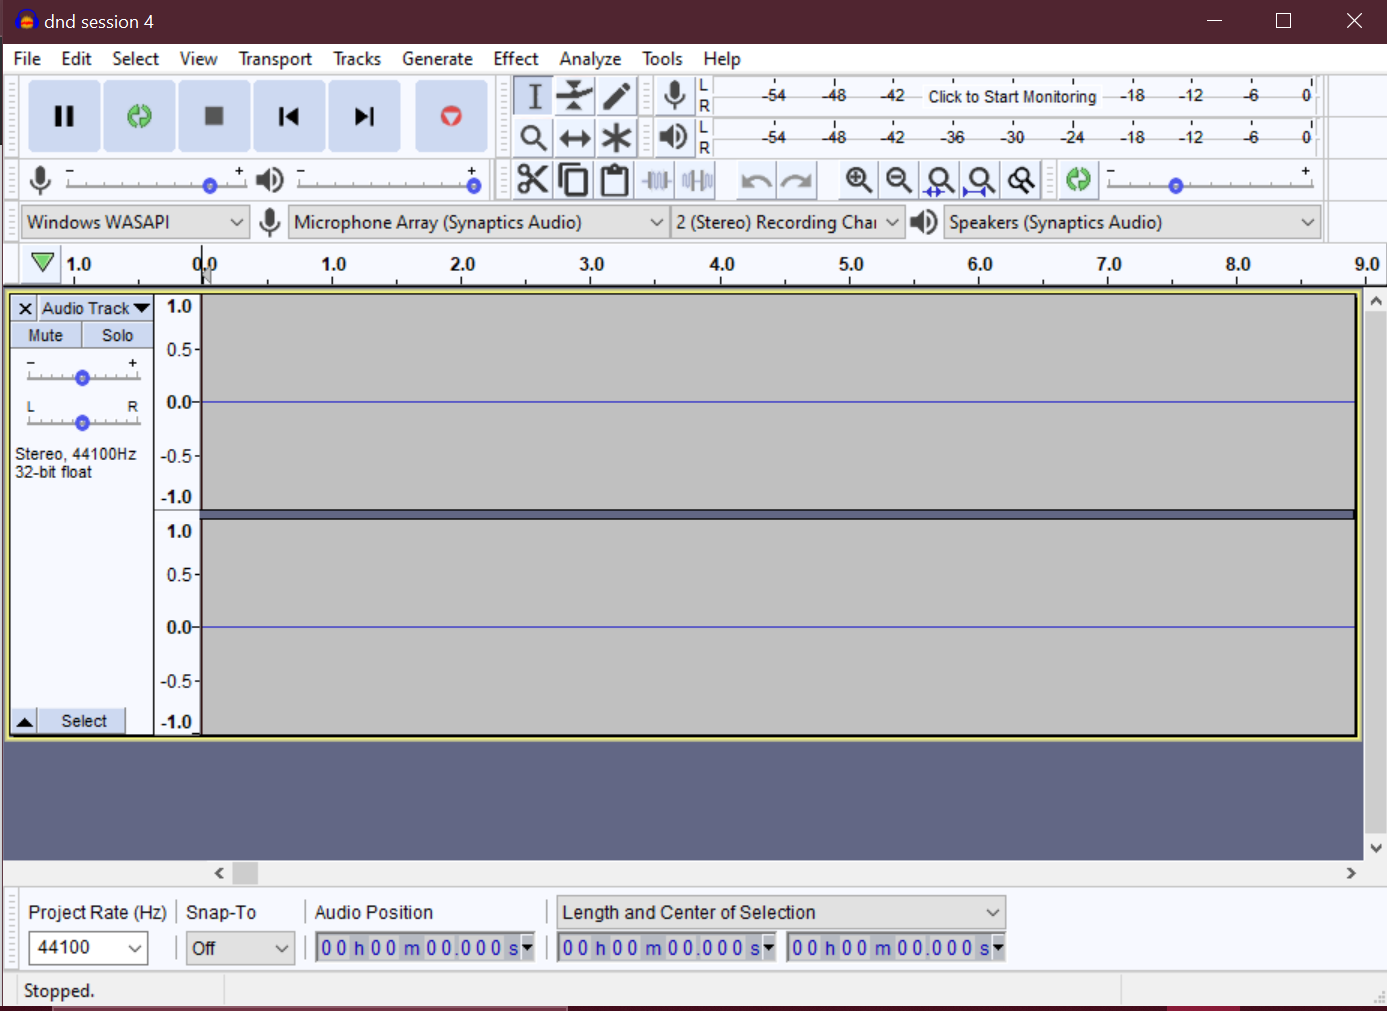The image size is (1387, 1011).
Task: Toggle Solo on the Audio Track
Action: tap(117, 335)
